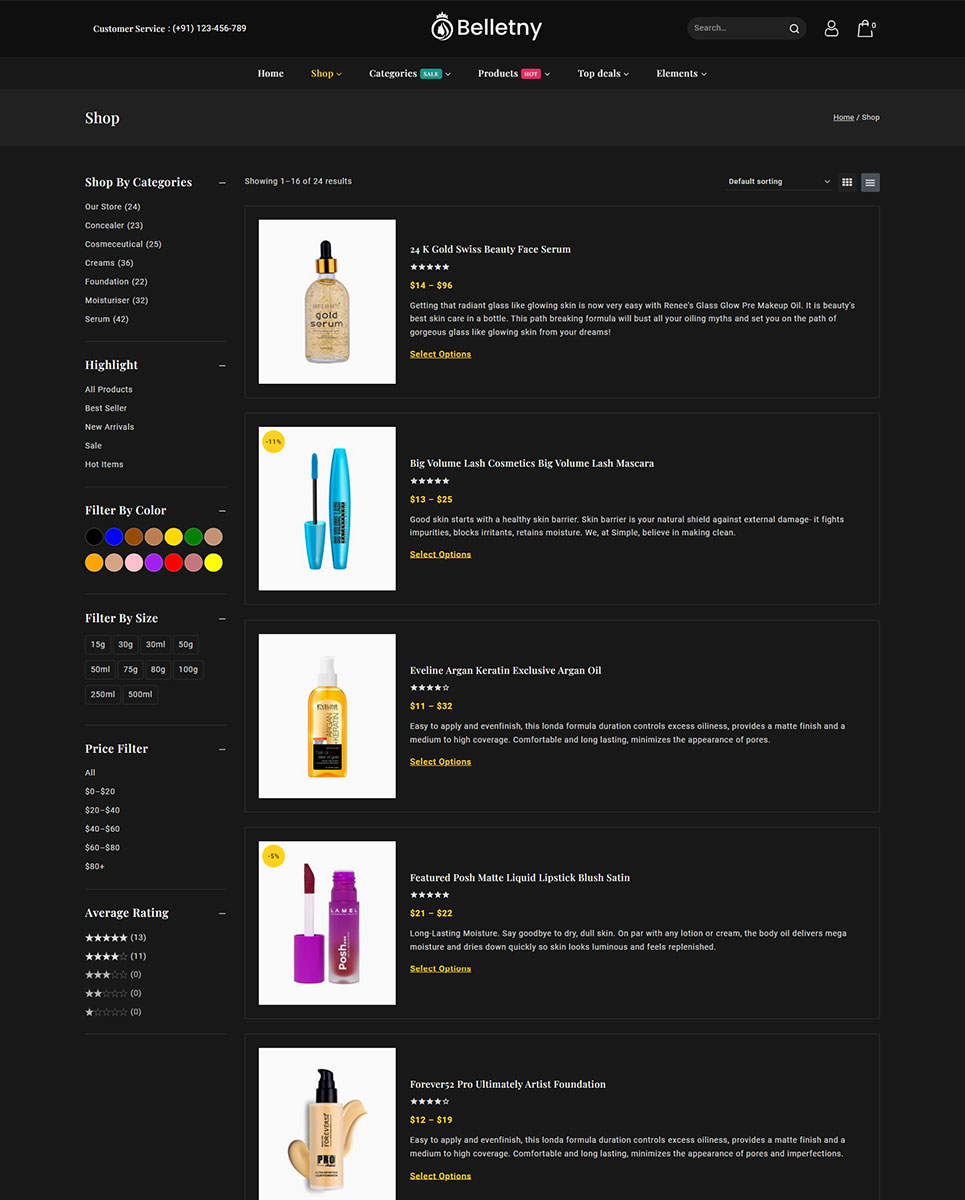Viewport: 965px width, 1200px height.
Task: Open the Top deals menu
Action: [x=602, y=73]
